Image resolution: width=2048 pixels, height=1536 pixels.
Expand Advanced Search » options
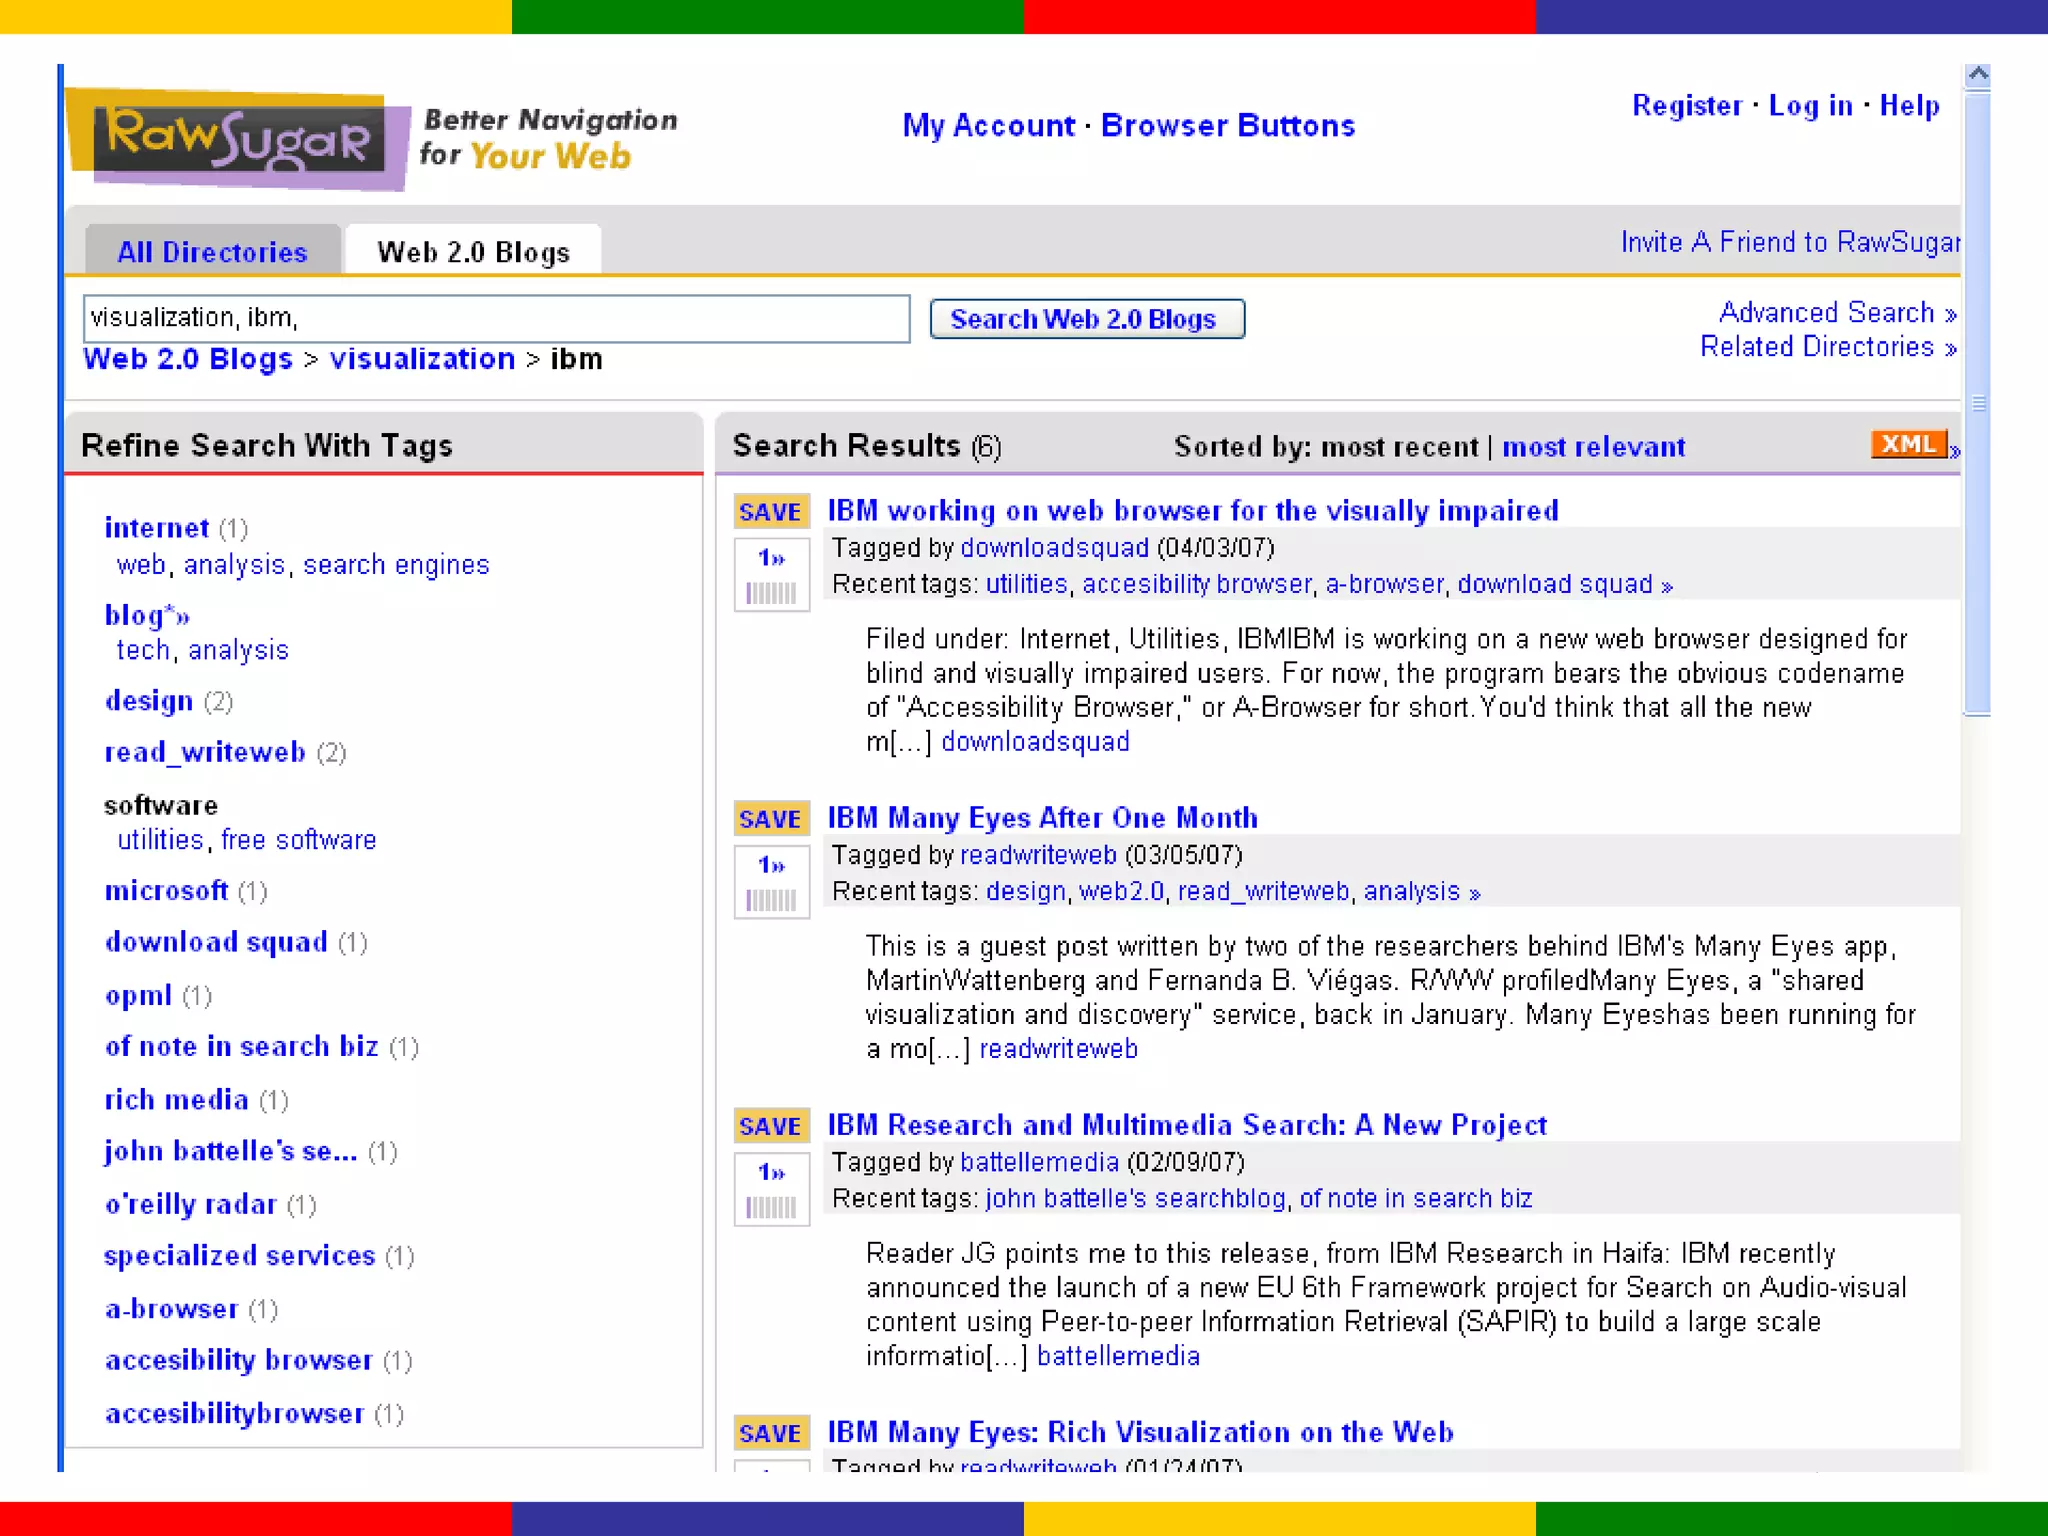[1836, 313]
